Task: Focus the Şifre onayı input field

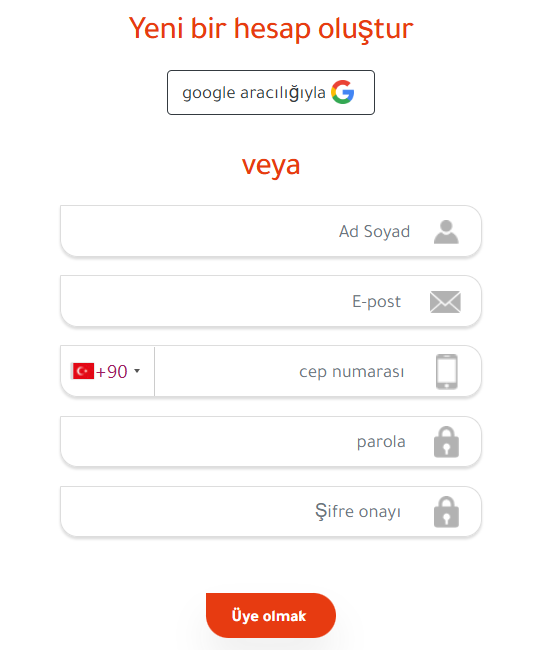Action: (x=271, y=511)
